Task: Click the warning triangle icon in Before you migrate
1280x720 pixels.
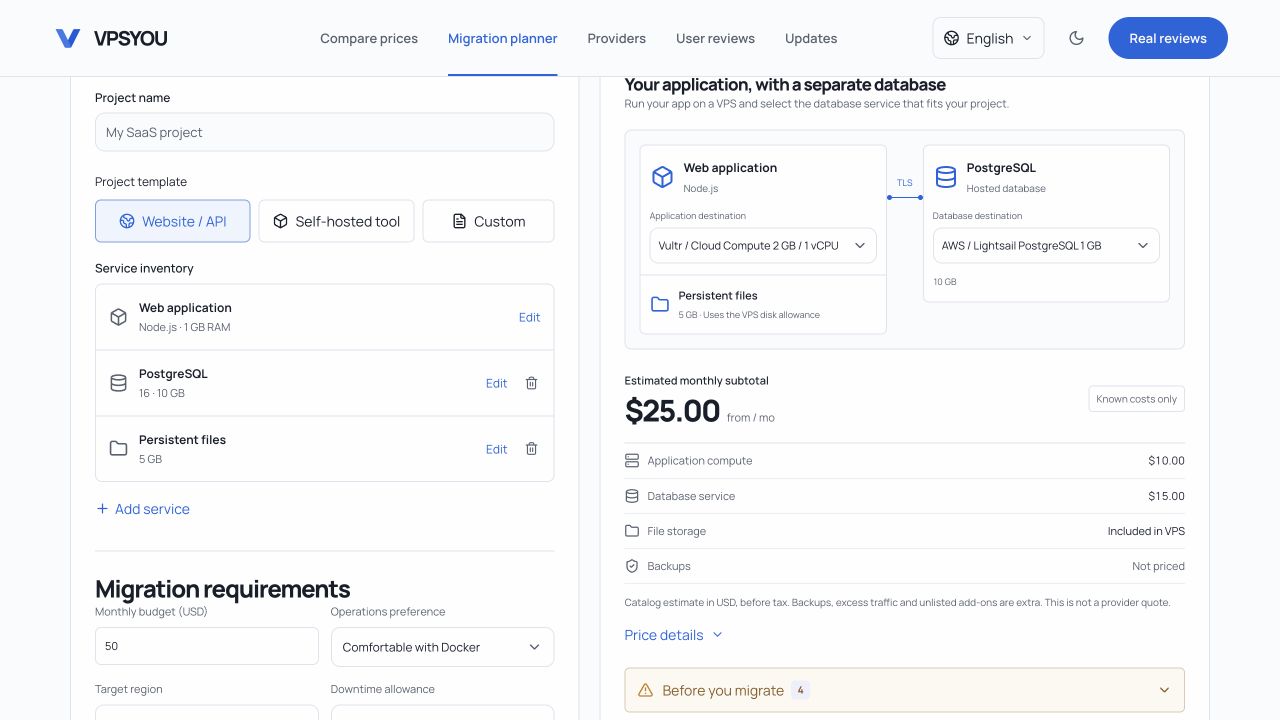Action: (645, 690)
